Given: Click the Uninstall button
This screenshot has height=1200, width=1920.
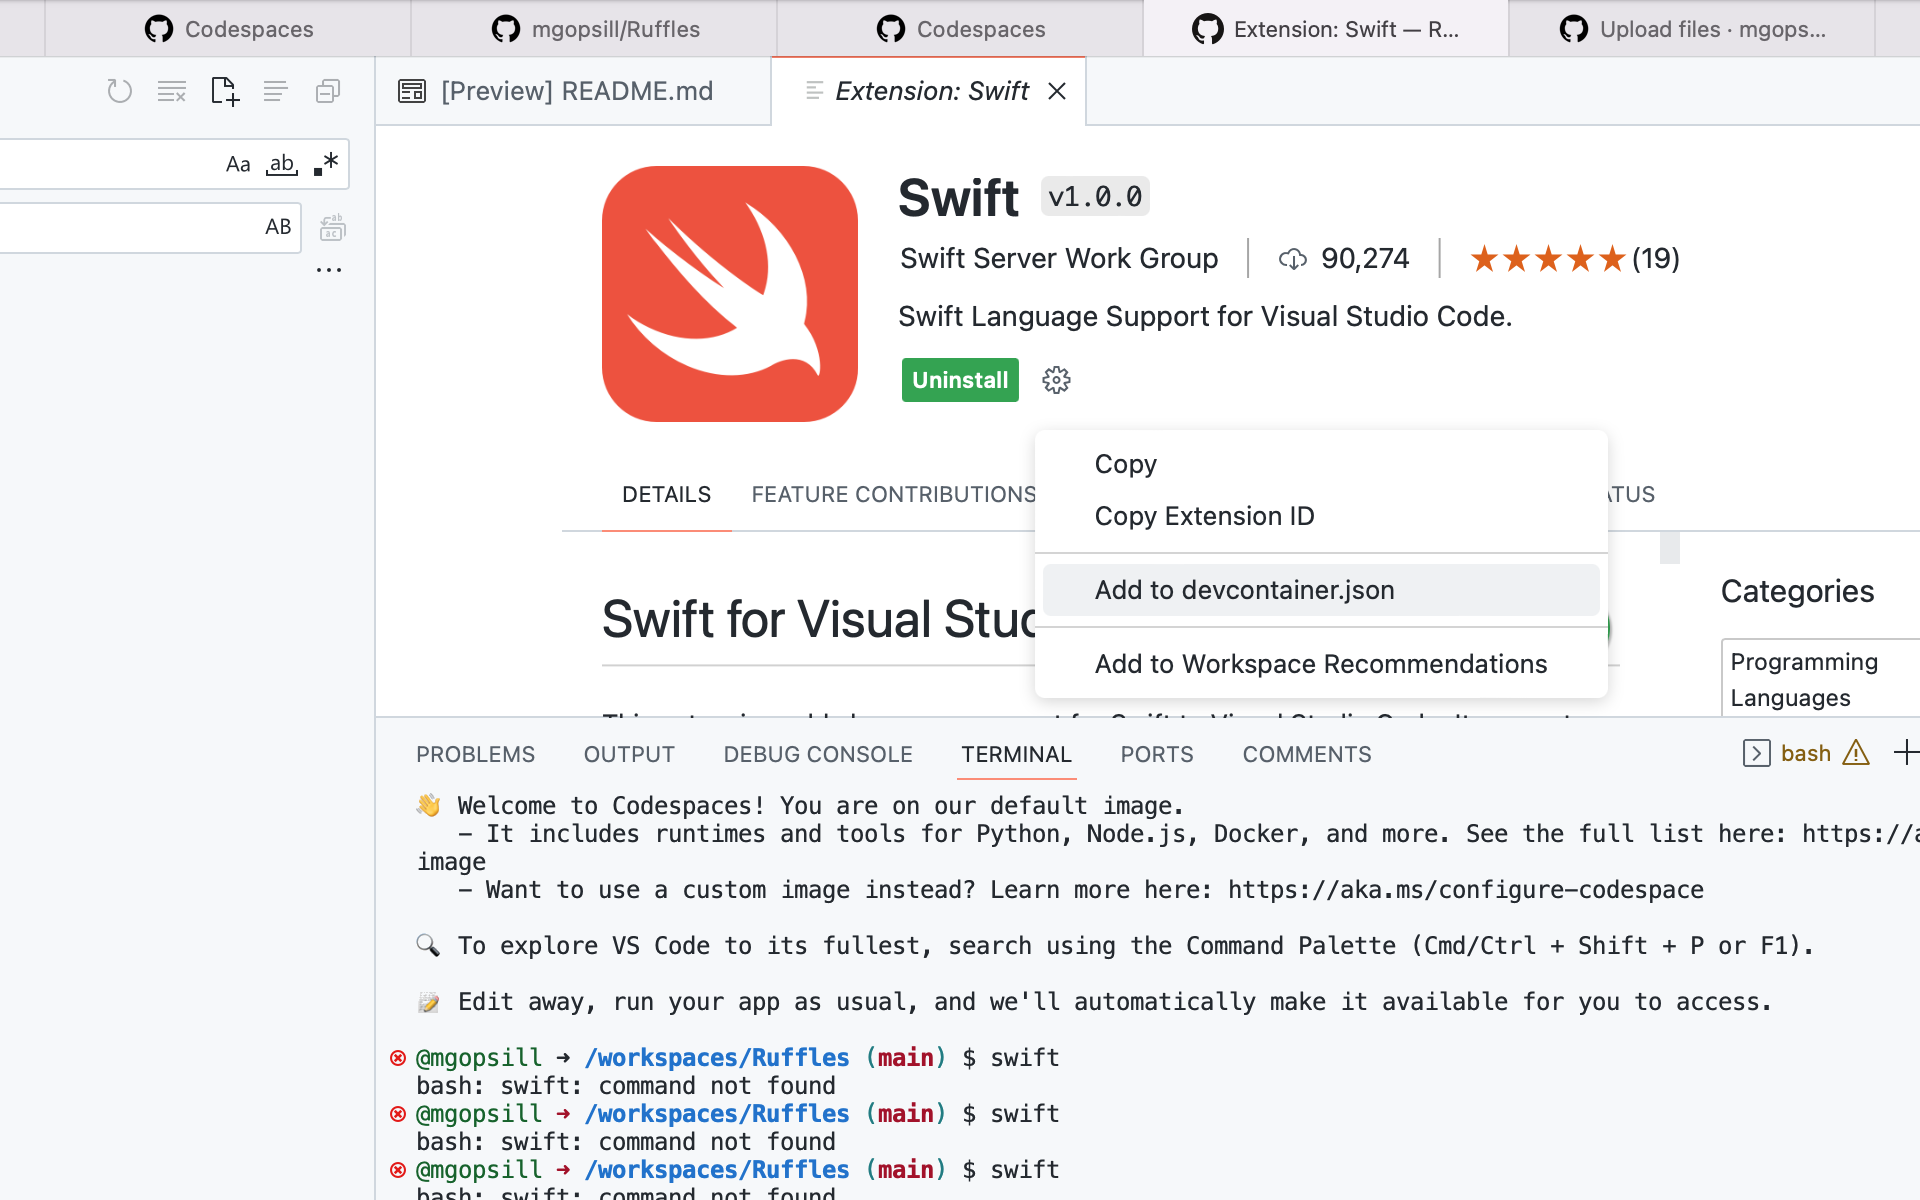Looking at the screenshot, I should pyautogui.click(x=960, y=380).
